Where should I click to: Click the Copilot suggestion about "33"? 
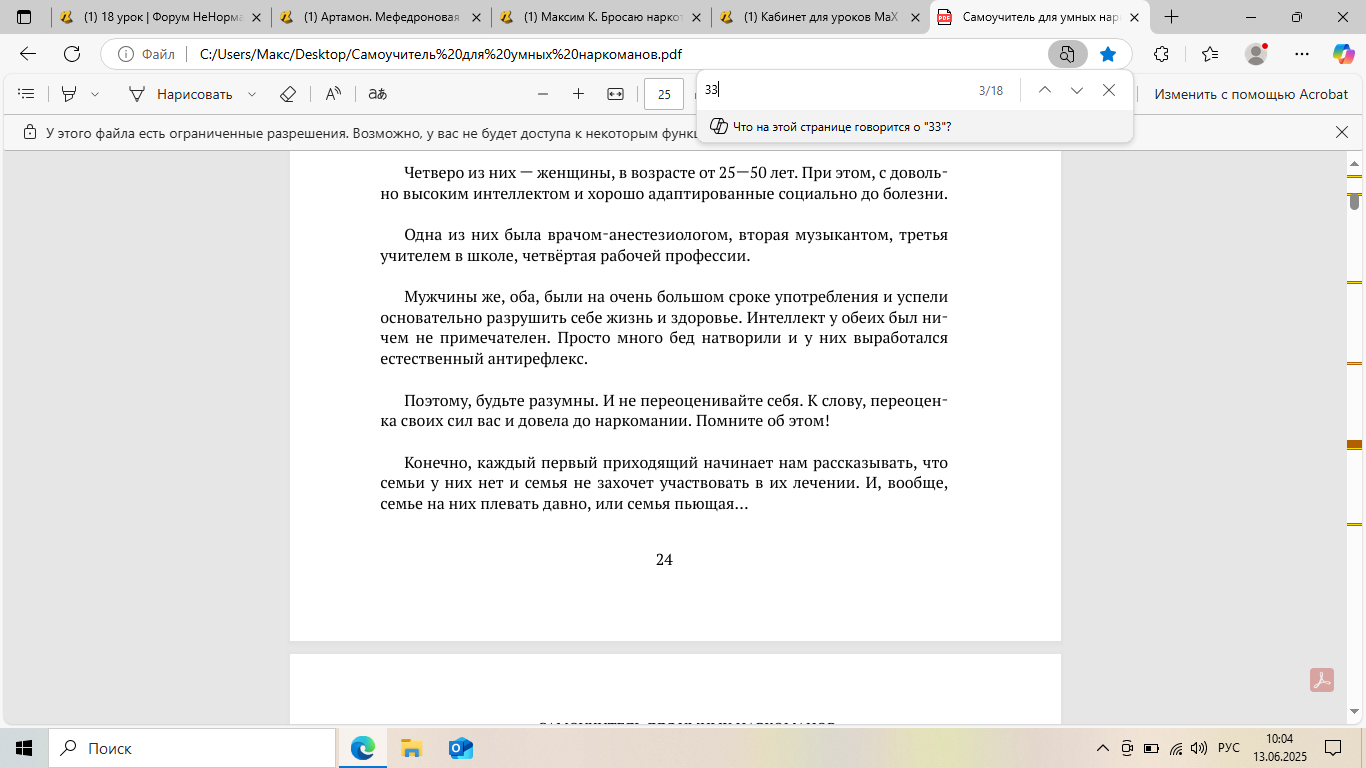pos(841,127)
